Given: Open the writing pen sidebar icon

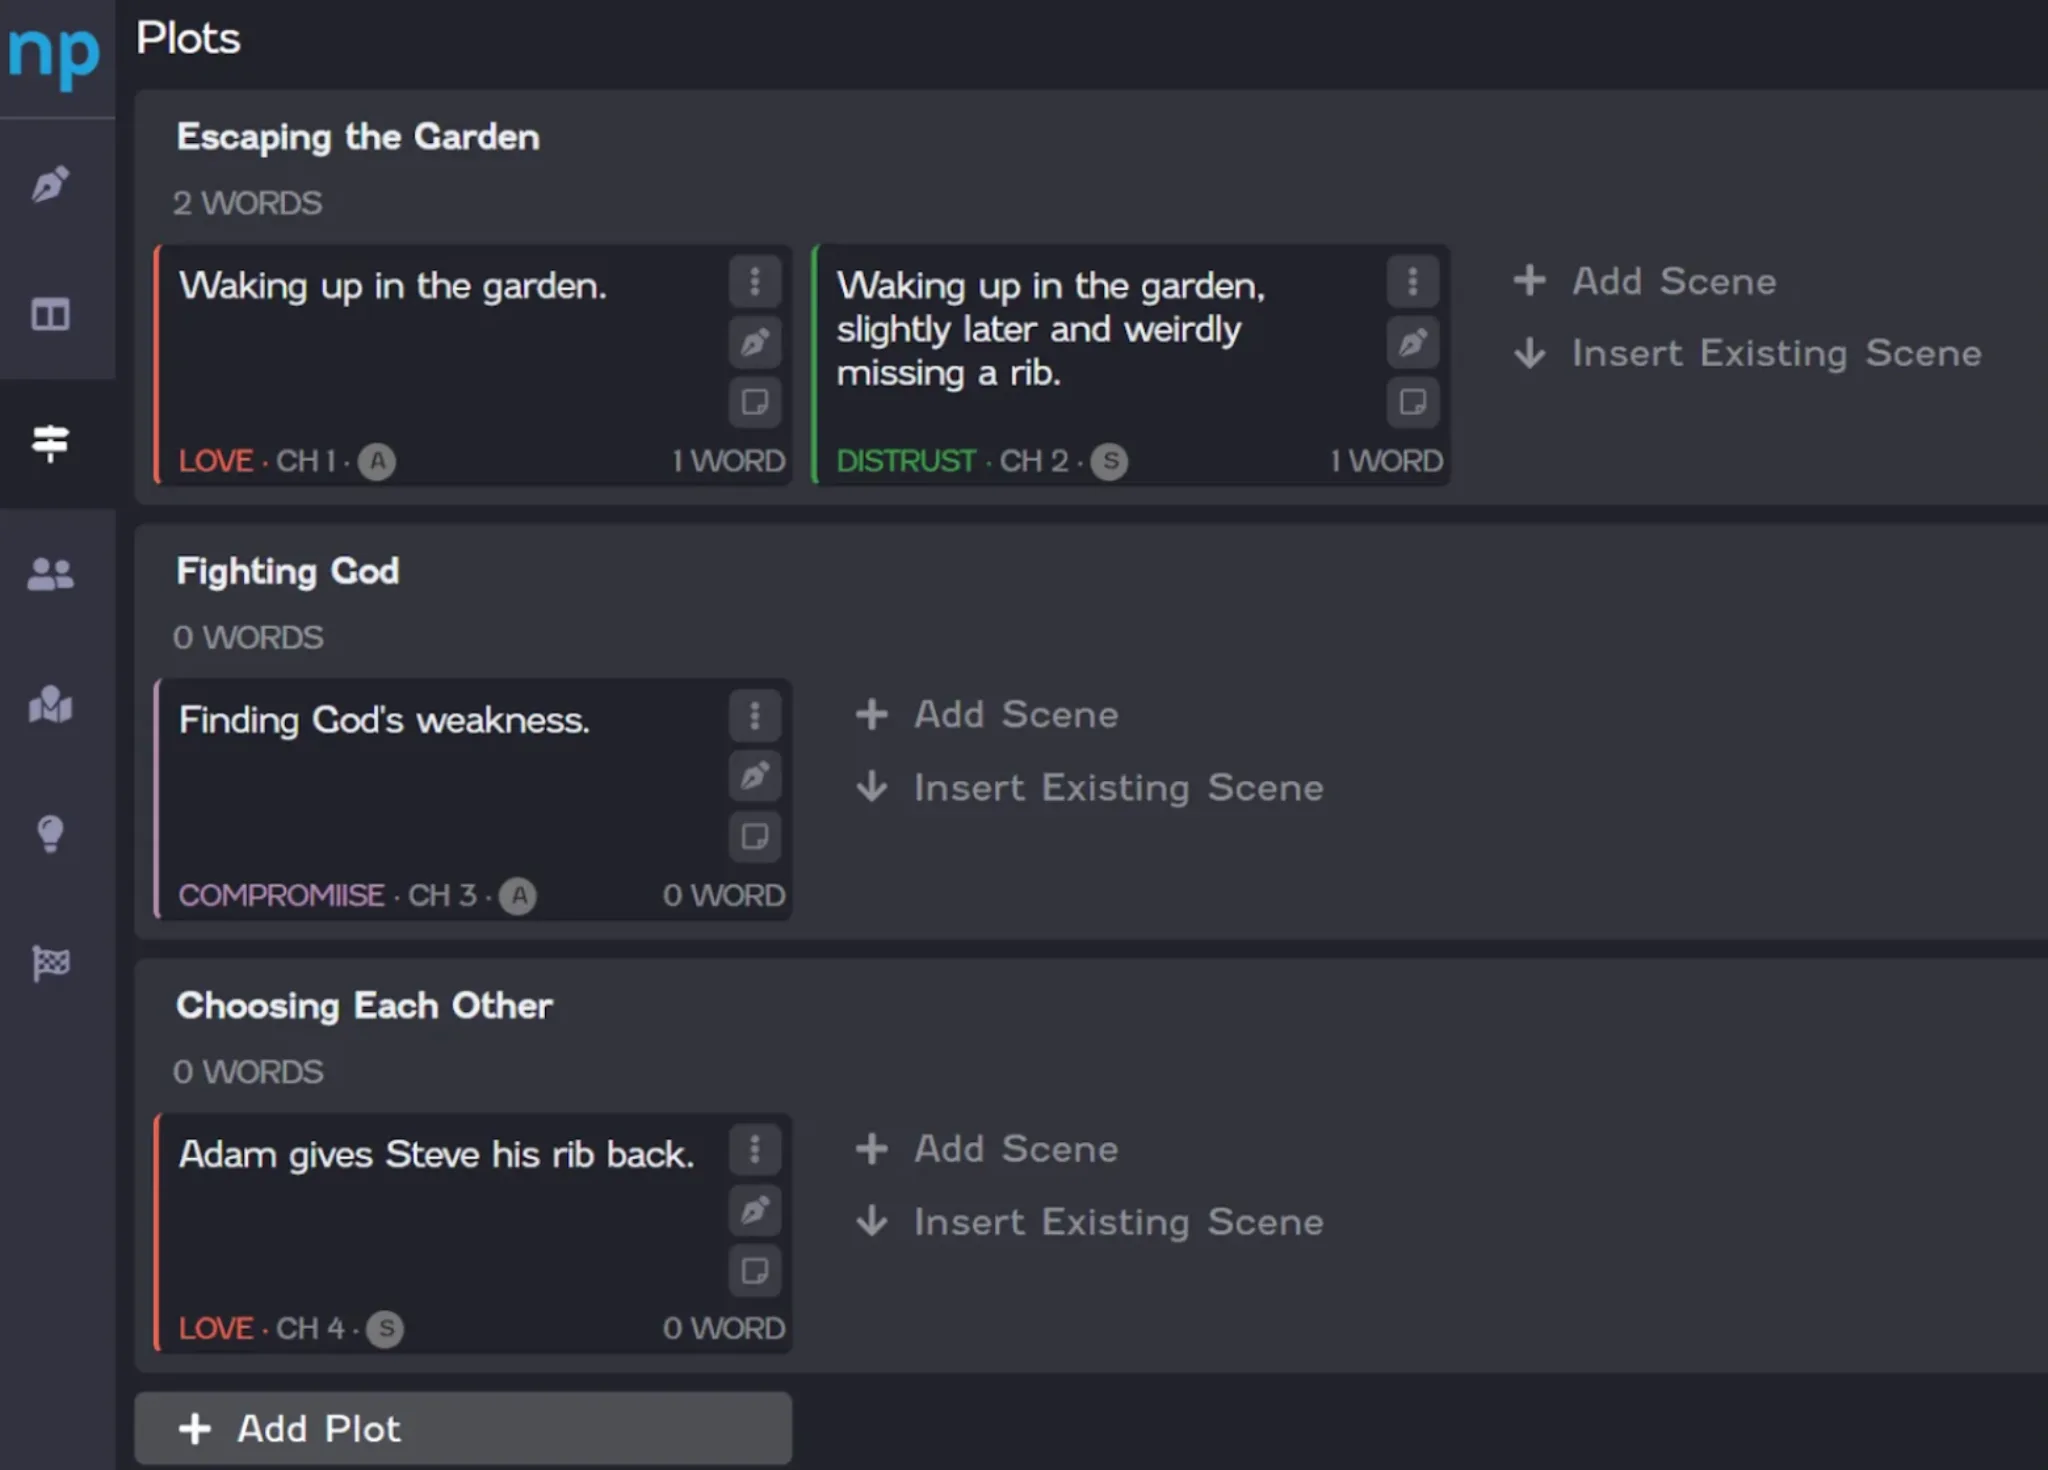Looking at the screenshot, I should pyautogui.click(x=50, y=184).
